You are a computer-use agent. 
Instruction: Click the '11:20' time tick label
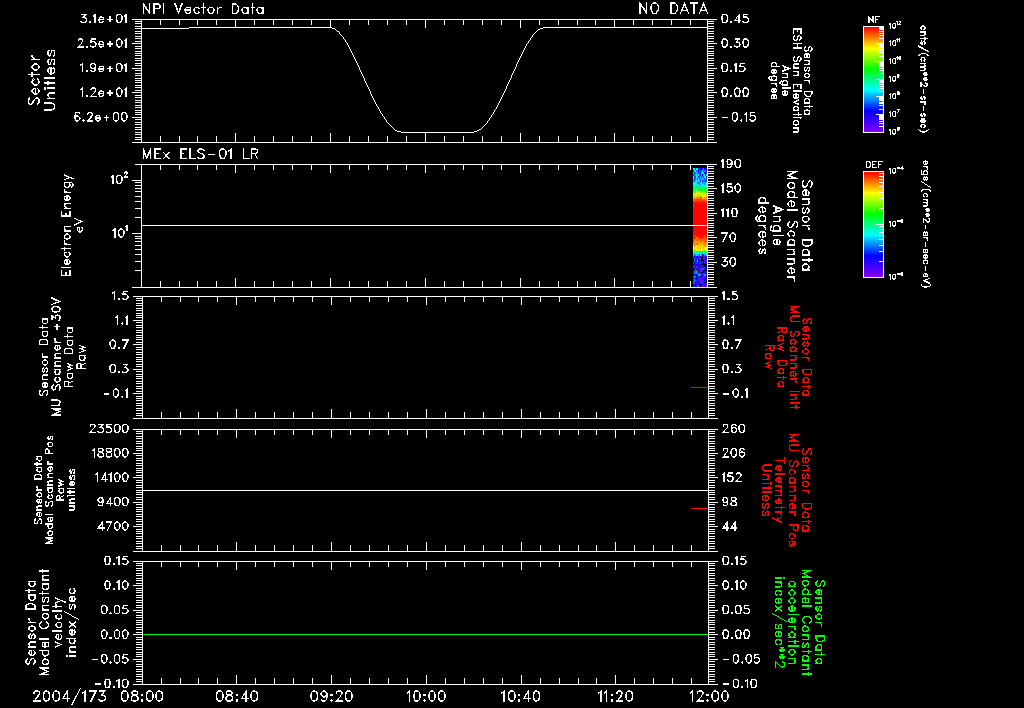coord(614,696)
